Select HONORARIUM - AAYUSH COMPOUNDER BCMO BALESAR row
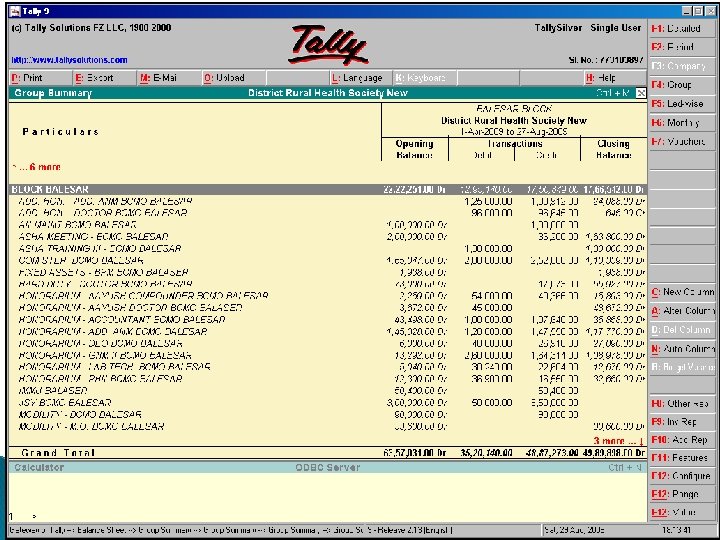Image resolution: width=720 pixels, height=540 pixels. pos(328,296)
